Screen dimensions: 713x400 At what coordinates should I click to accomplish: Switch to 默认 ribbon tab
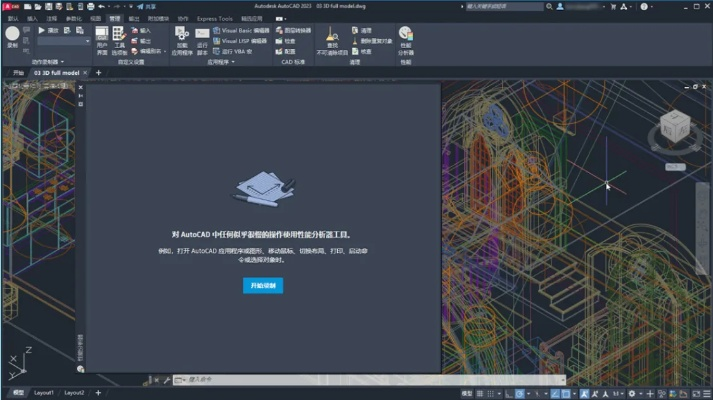pyautogui.click(x=13, y=19)
